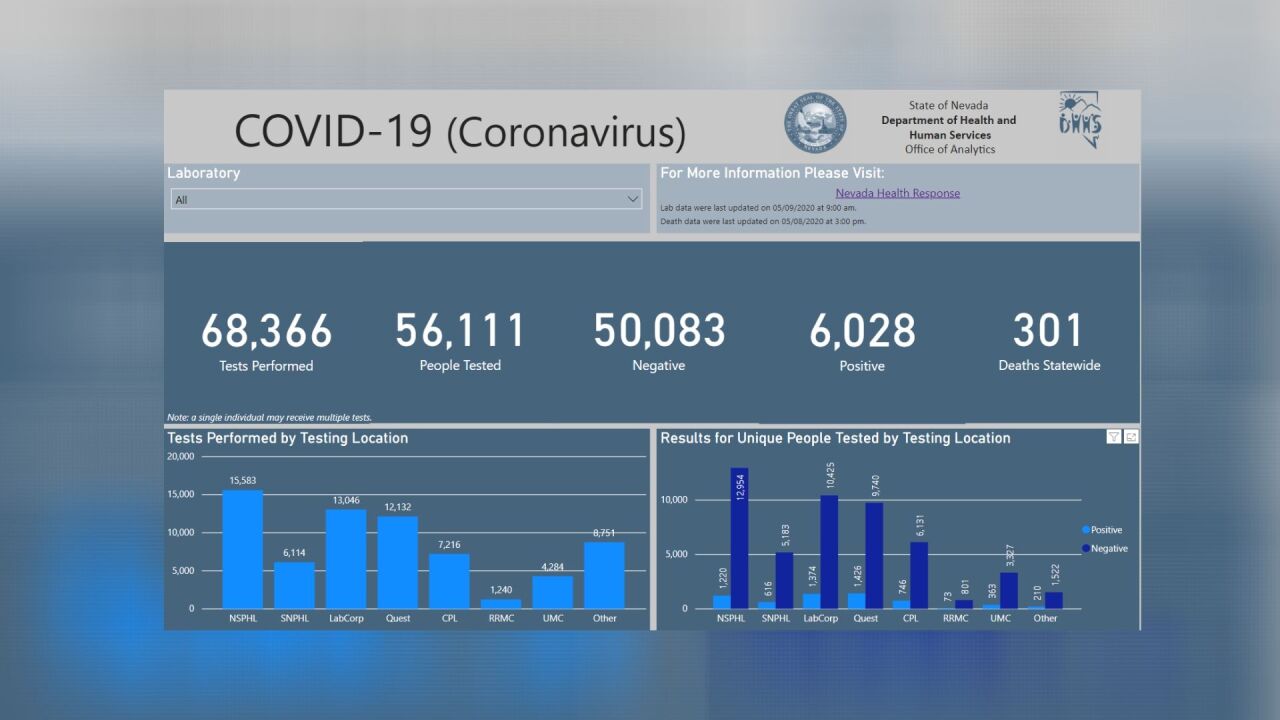Screen dimensions: 1280x720
Task: Click the lab data last updated text
Action: [x=759, y=208]
